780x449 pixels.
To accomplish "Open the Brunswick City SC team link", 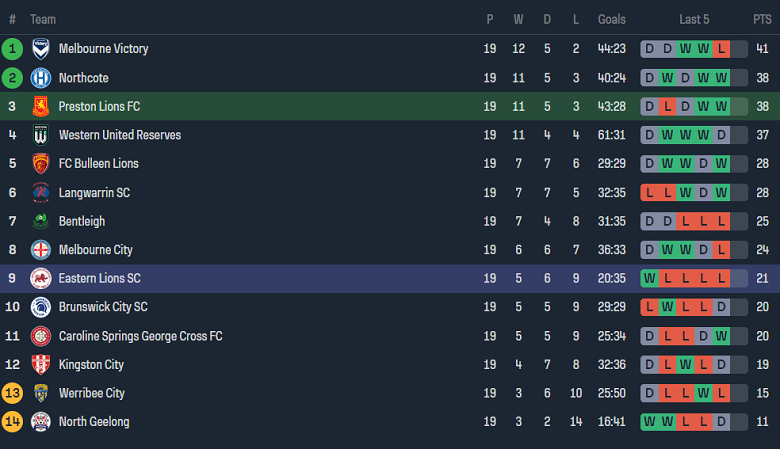I will (103, 307).
